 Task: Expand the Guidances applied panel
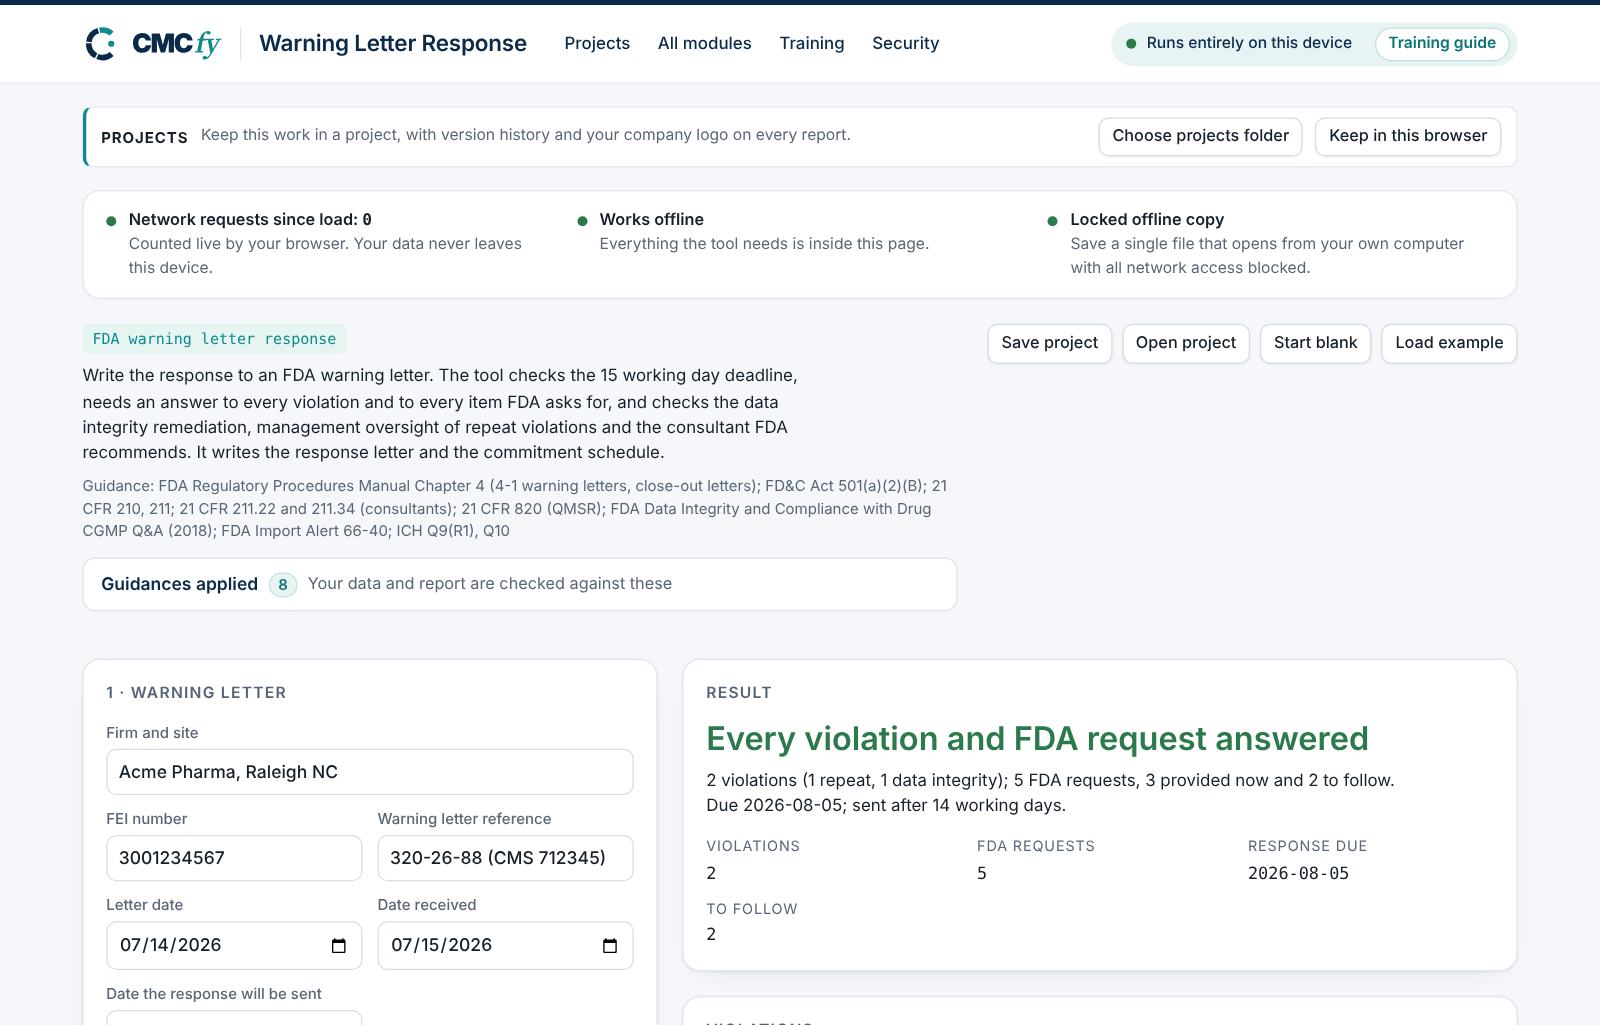520,584
